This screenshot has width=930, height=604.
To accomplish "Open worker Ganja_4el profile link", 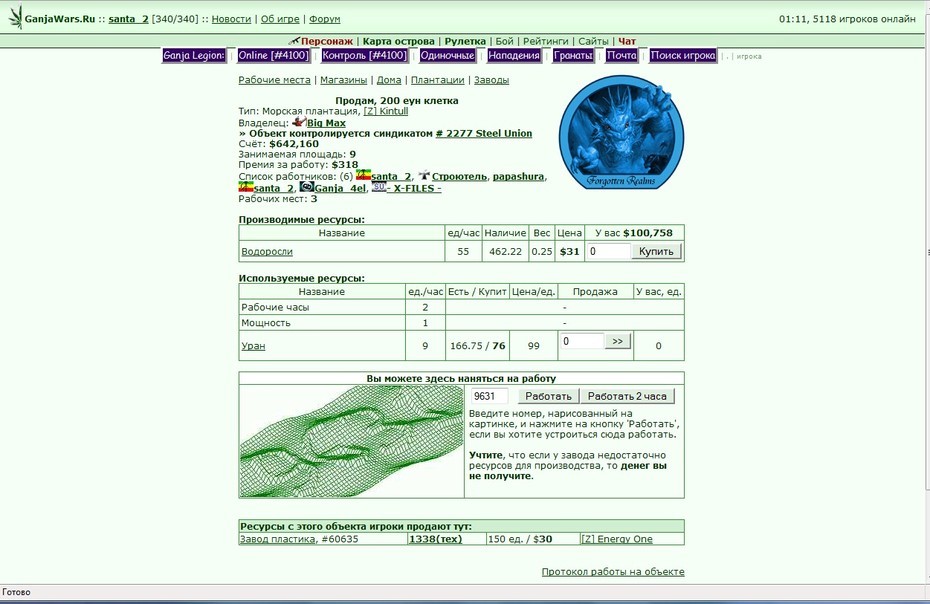I will pyautogui.click(x=340, y=188).
